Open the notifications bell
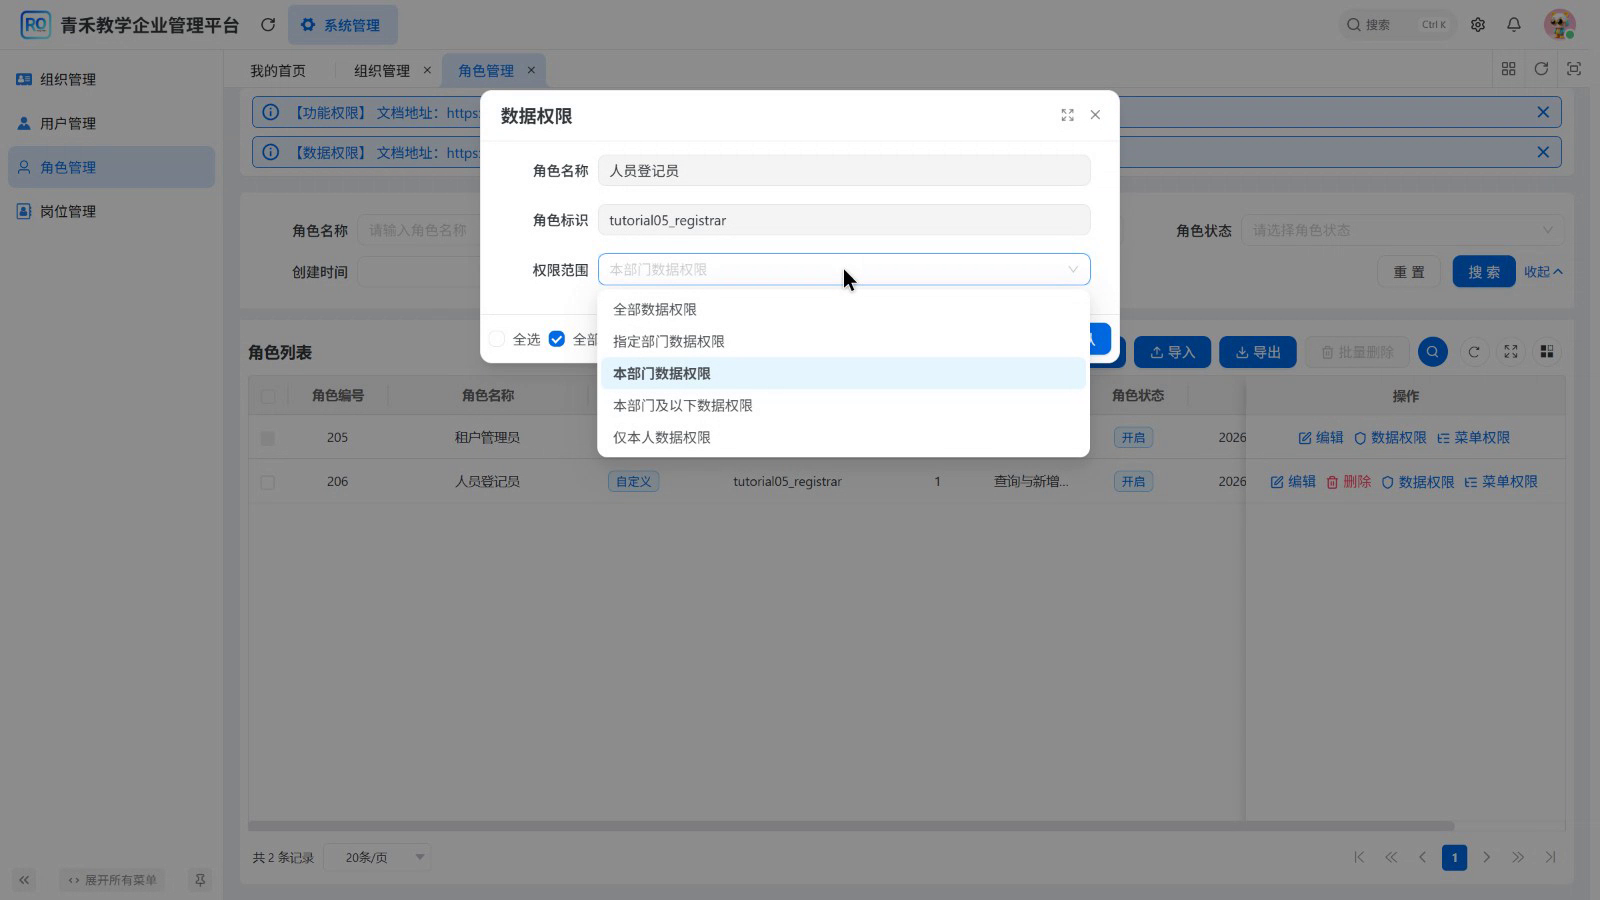This screenshot has height=900, width=1600. [x=1514, y=25]
